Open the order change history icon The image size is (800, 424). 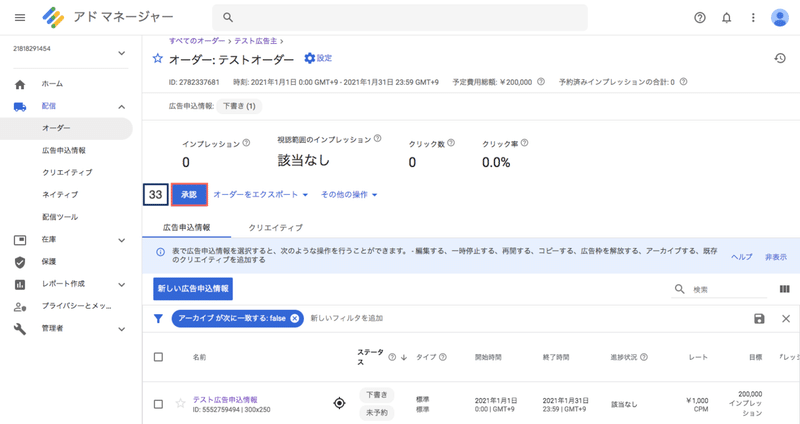click(x=780, y=58)
